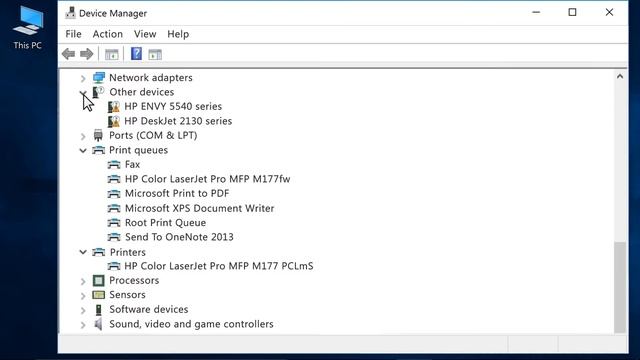
Task: Open the Action menu
Action: pyautogui.click(x=108, y=34)
